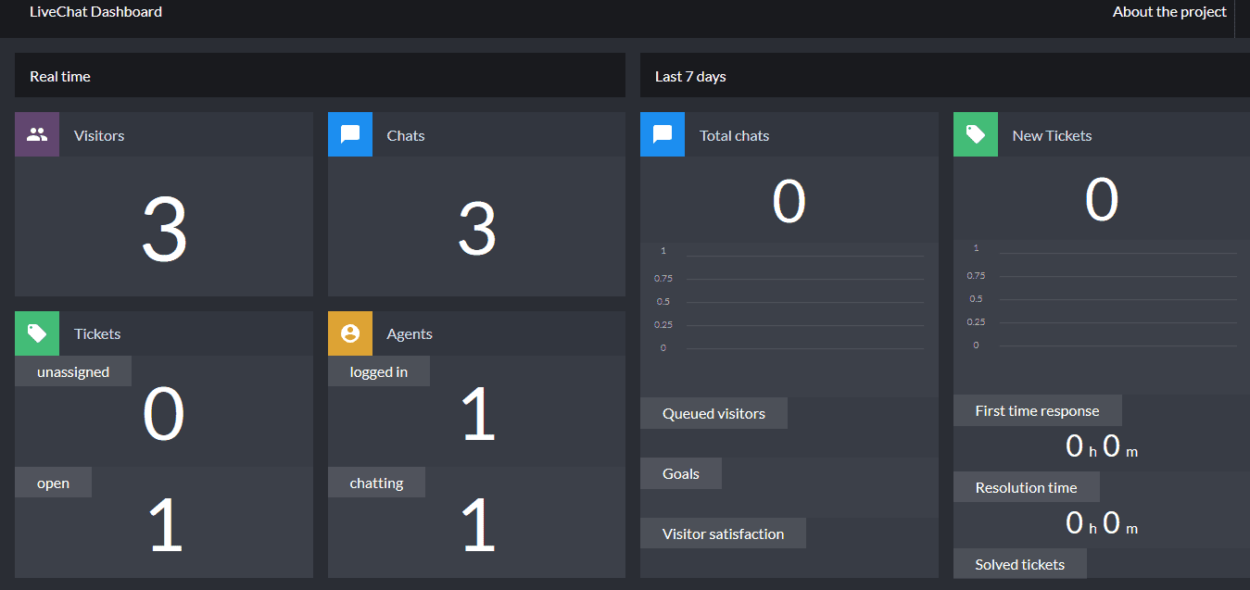1250x590 pixels.
Task: Click the New Tickets count 0
Action: coord(1102,199)
